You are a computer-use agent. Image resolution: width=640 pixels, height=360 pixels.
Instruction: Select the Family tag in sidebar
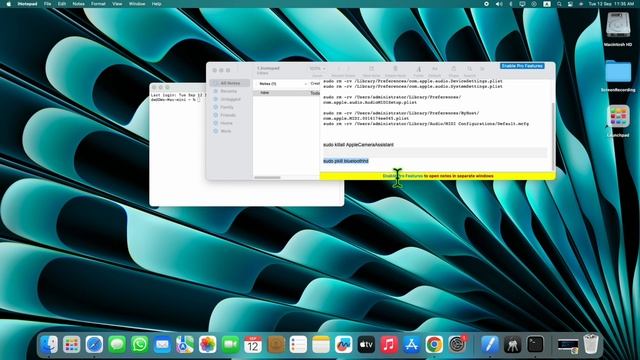click(x=227, y=107)
